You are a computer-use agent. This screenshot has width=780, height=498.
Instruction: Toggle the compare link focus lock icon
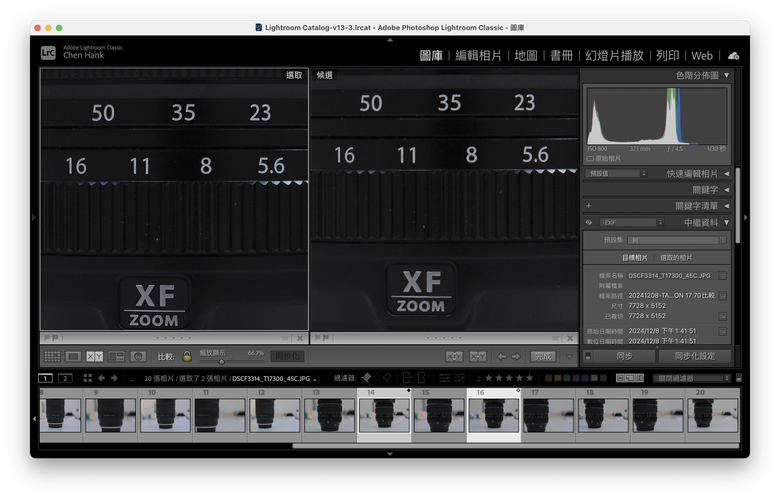187,356
